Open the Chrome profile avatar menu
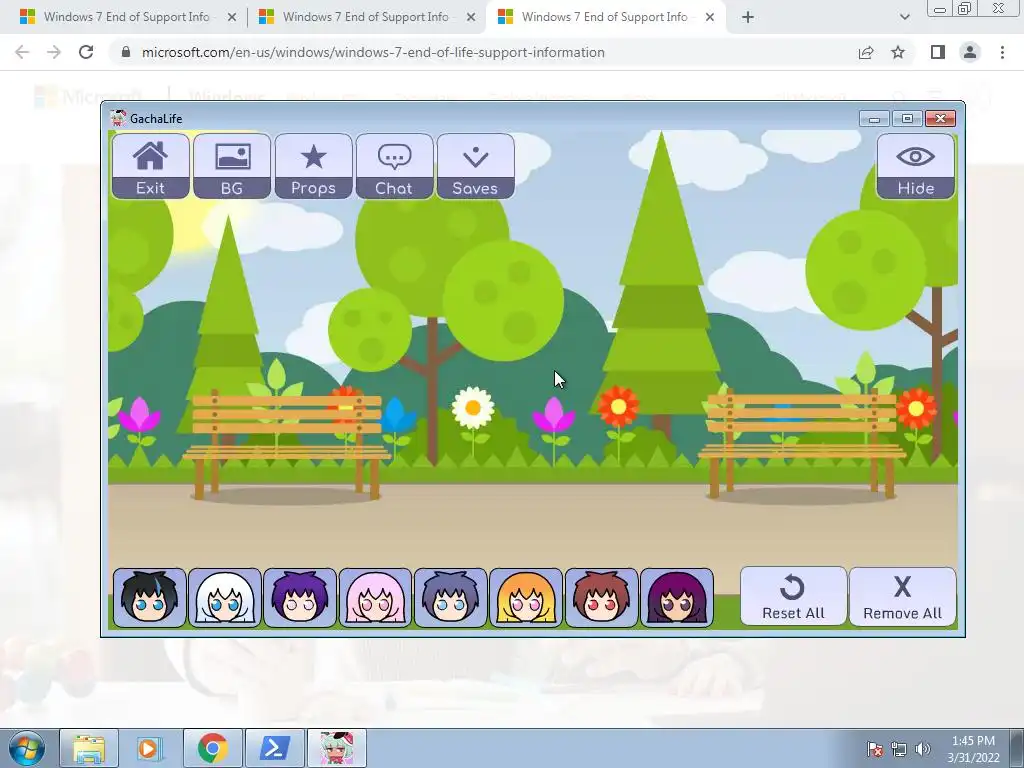This screenshot has height=768, width=1024. tap(970, 52)
